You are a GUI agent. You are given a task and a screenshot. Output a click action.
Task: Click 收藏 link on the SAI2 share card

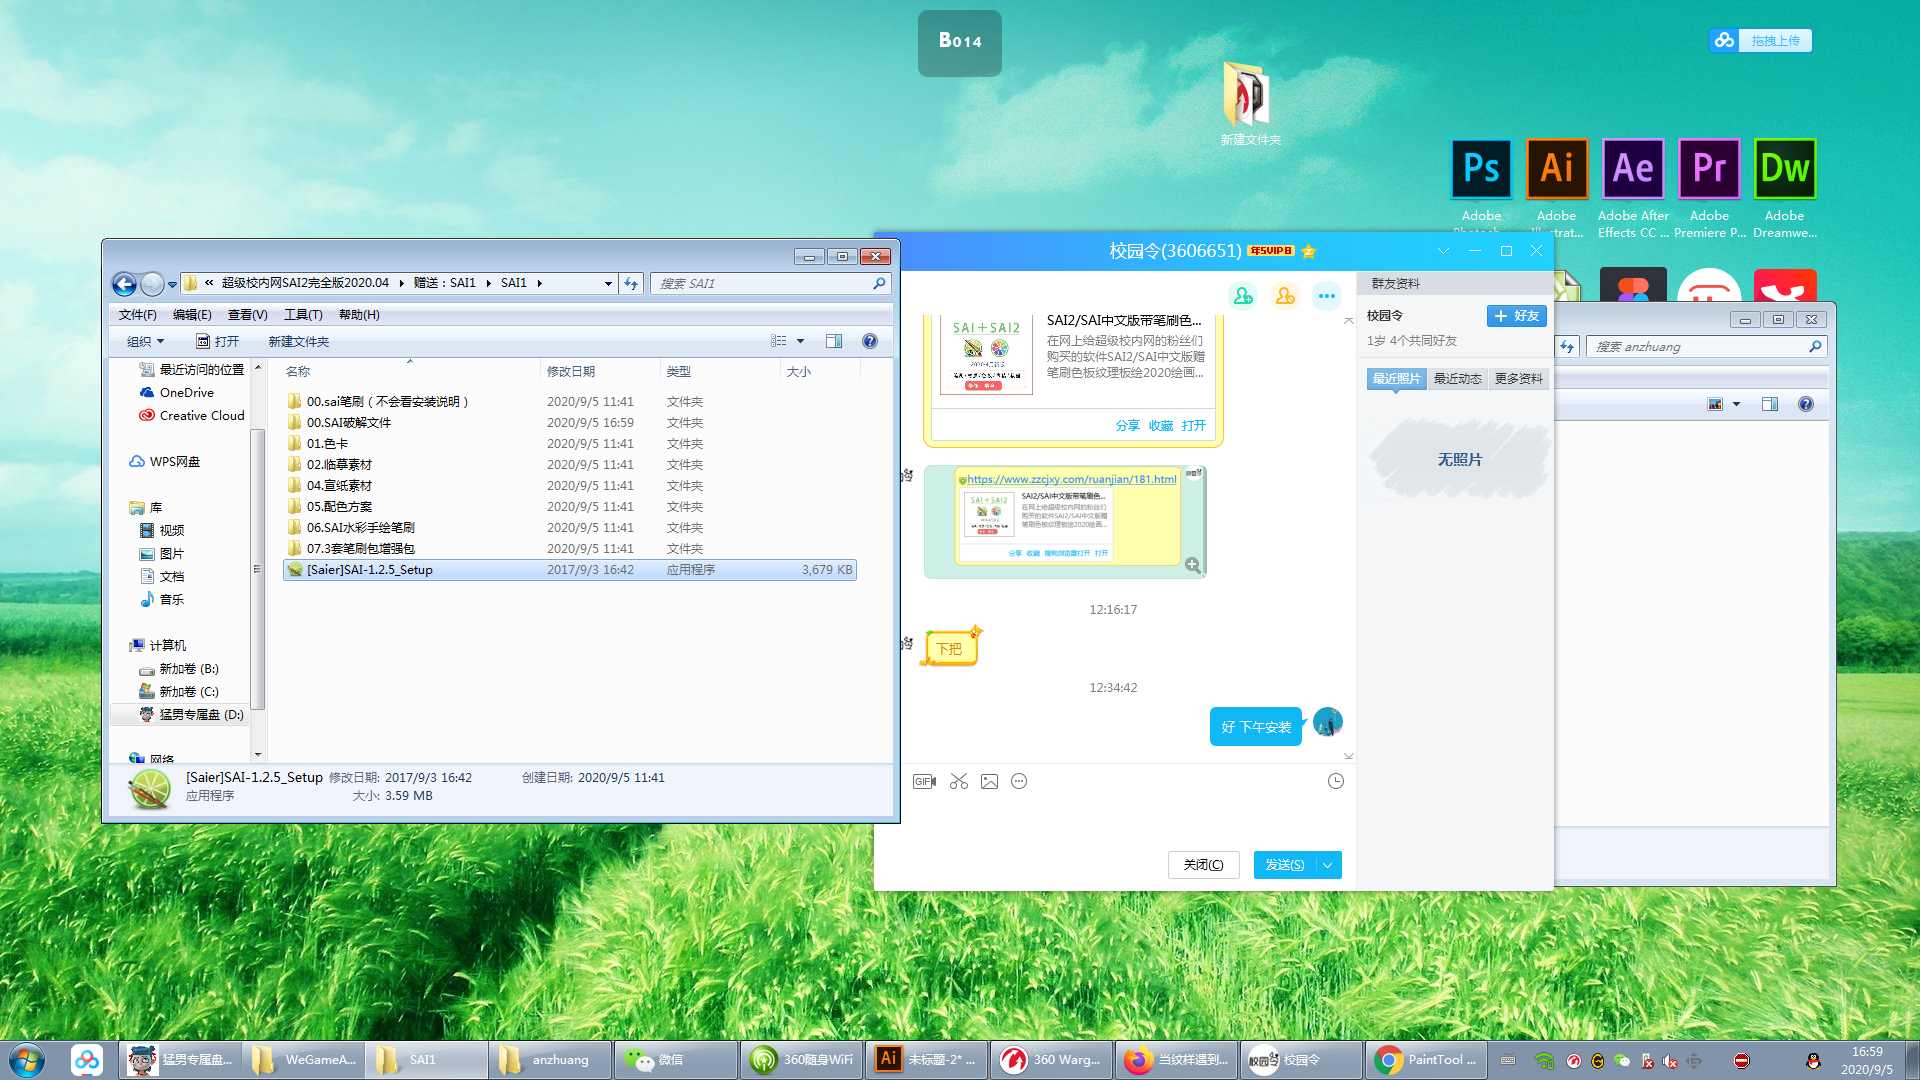(x=1161, y=426)
